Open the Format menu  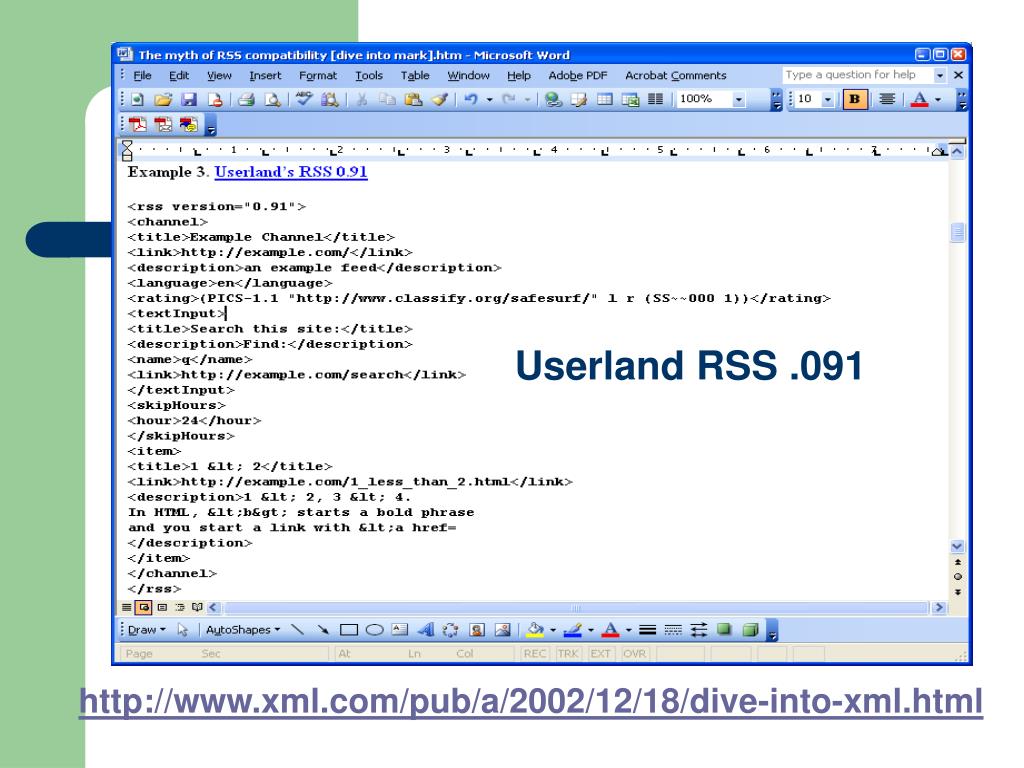pyautogui.click(x=318, y=75)
